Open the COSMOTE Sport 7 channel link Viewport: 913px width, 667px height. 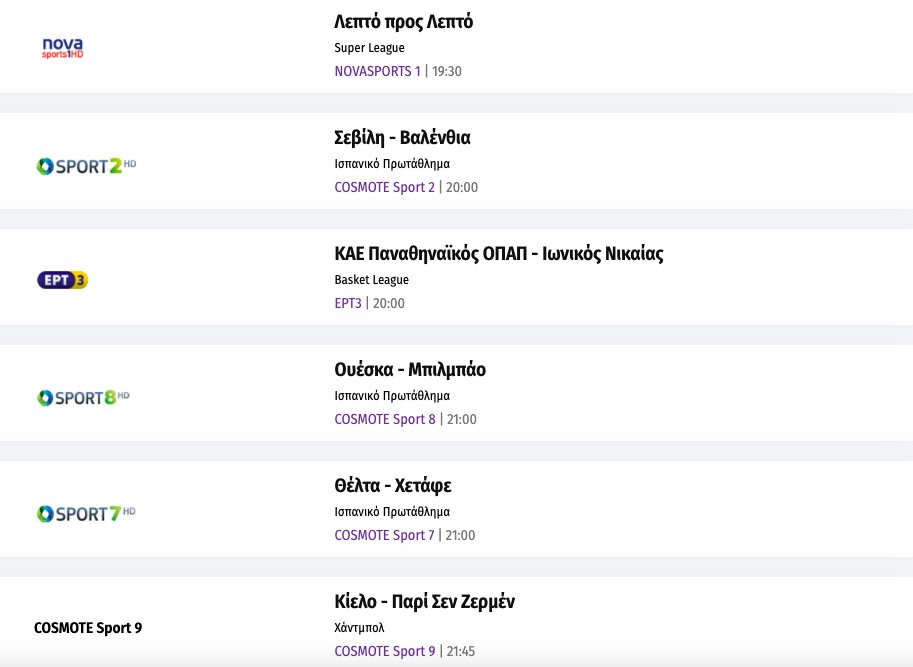385,535
